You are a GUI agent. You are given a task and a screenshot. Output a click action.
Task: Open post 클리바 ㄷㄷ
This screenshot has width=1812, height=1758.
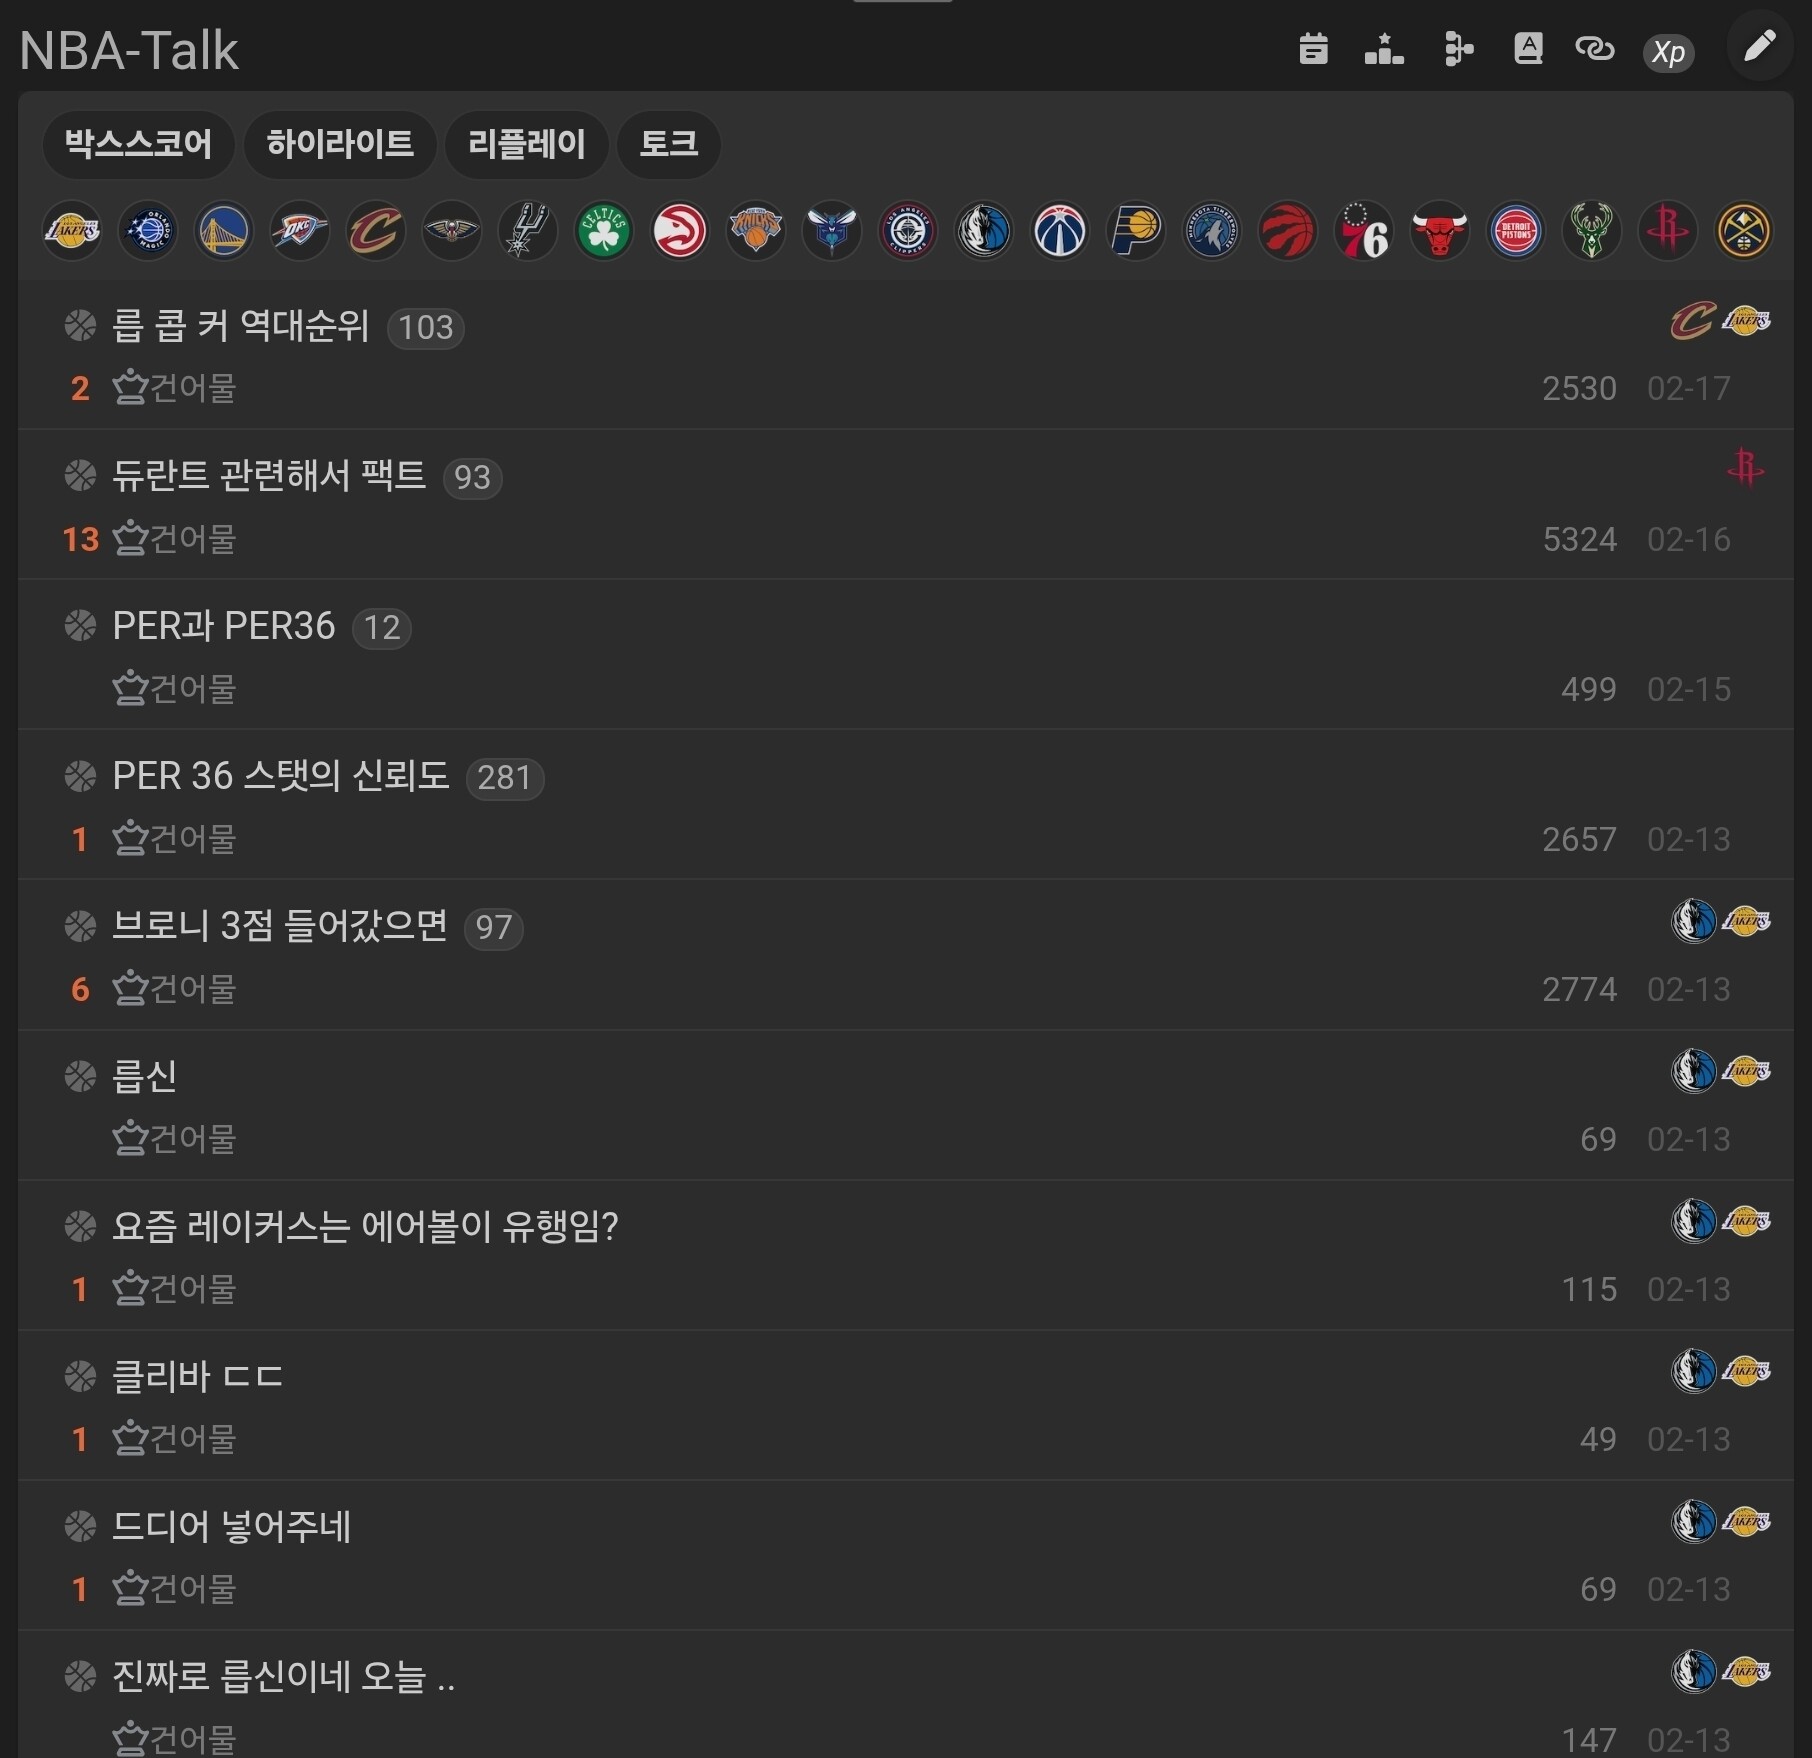pyautogui.click(x=198, y=1376)
